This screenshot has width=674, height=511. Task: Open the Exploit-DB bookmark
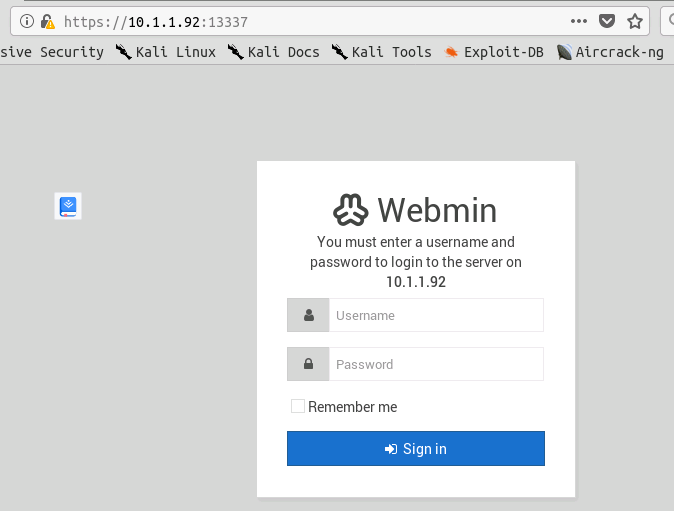(493, 52)
